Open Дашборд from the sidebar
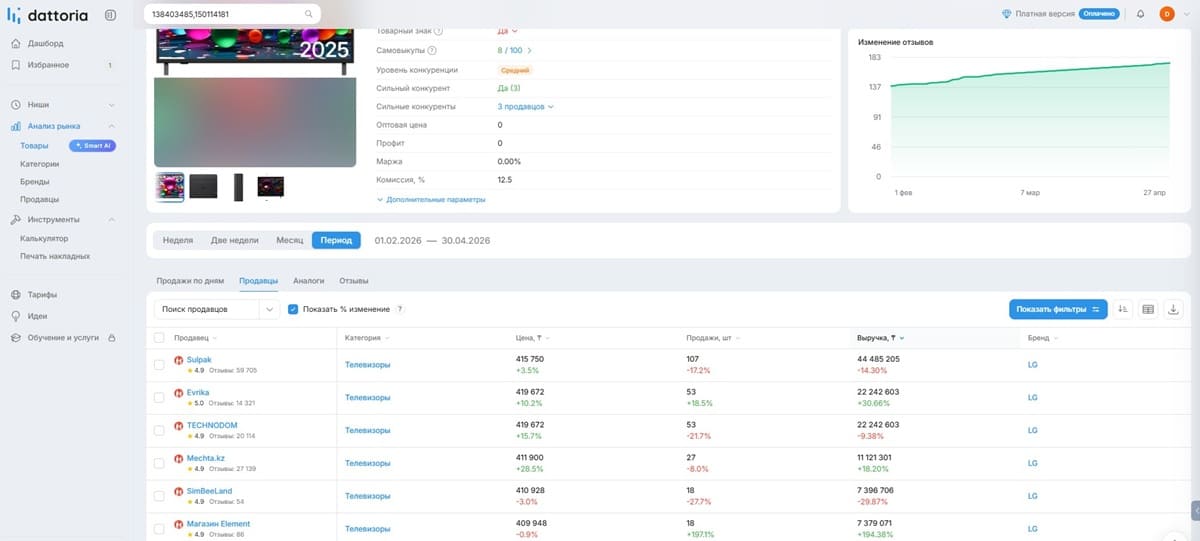Image resolution: width=1200 pixels, height=541 pixels. [45, 44]
